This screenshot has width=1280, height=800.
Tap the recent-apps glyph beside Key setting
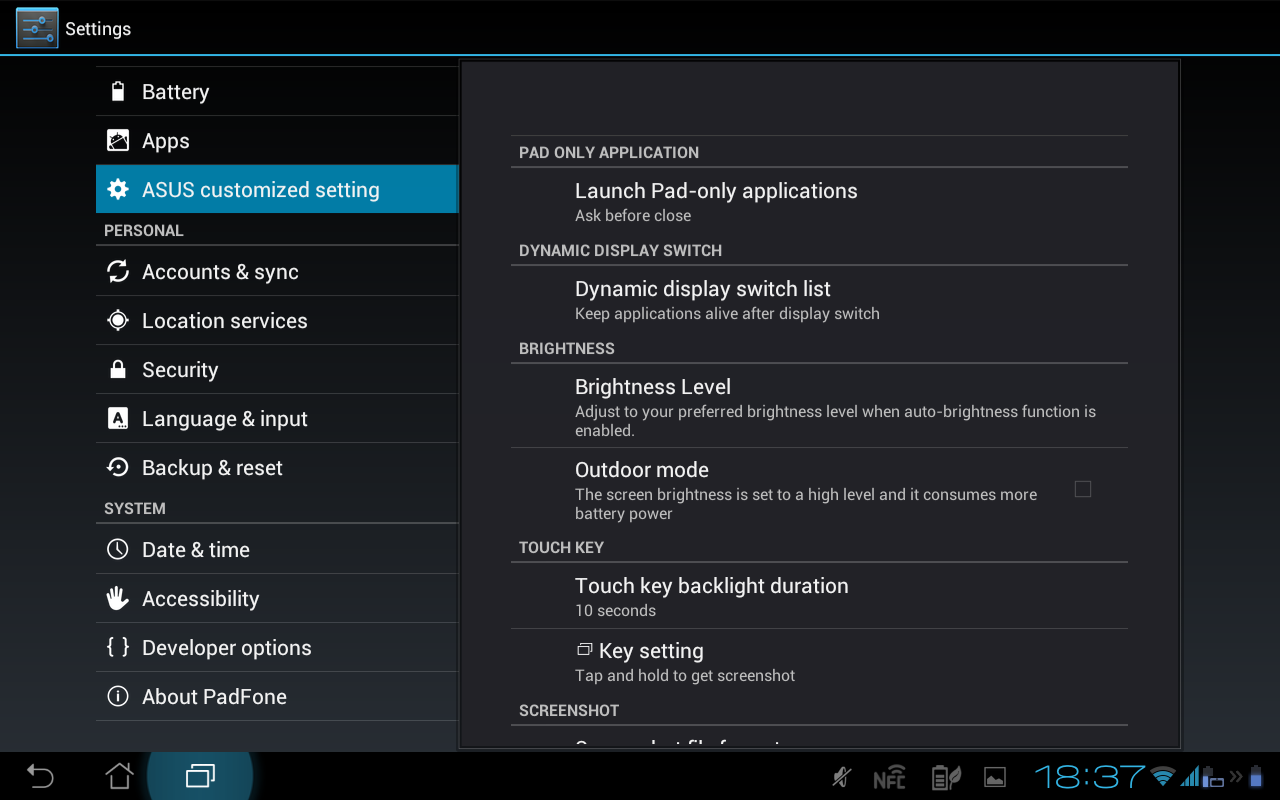(x=585, y=650)
